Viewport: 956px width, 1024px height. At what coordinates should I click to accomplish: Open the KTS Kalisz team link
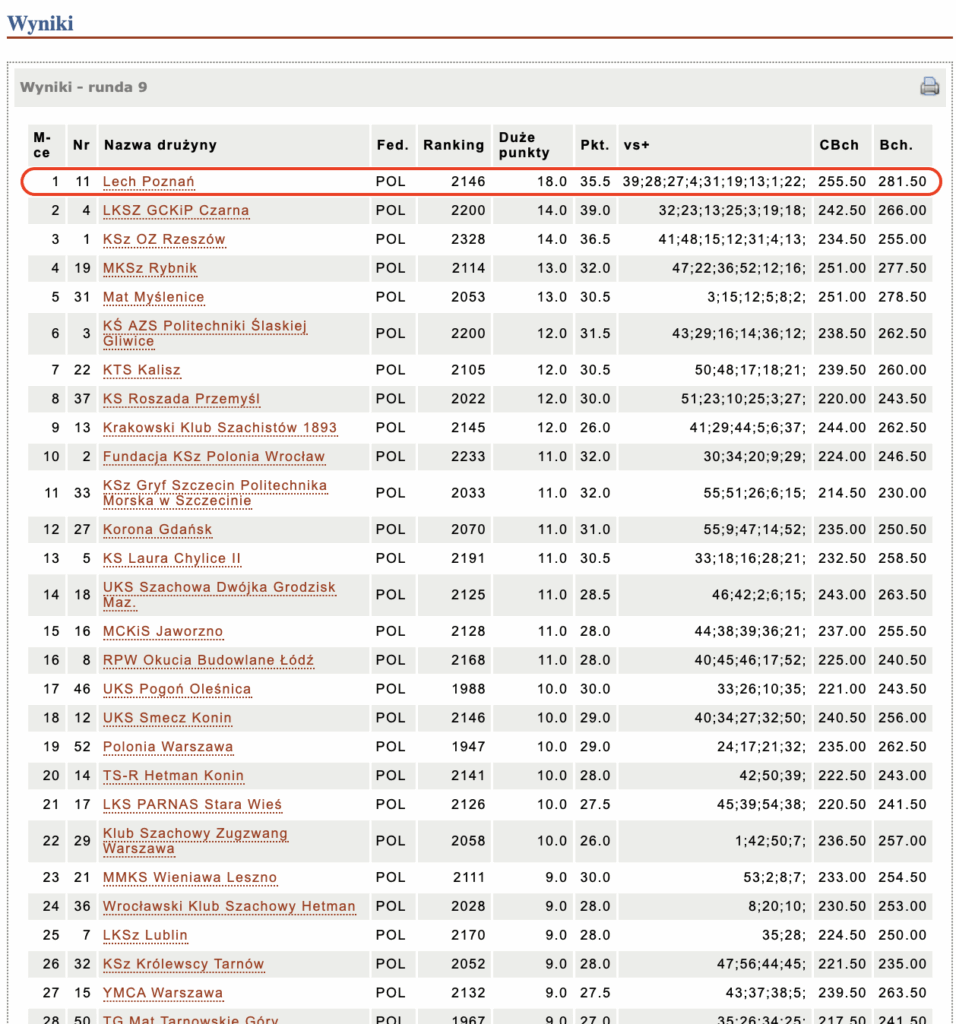(x=142, y=370)
